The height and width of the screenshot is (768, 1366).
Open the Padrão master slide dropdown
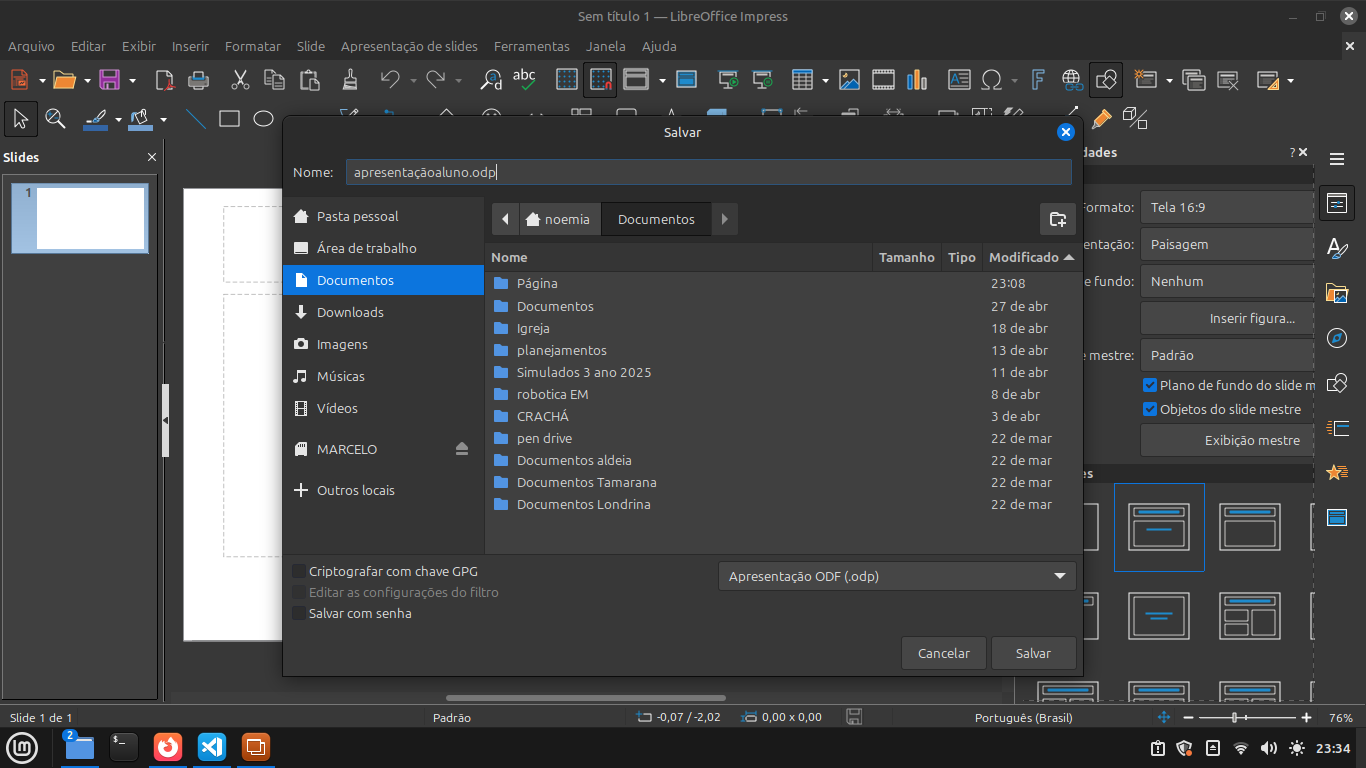(1227, 355)
